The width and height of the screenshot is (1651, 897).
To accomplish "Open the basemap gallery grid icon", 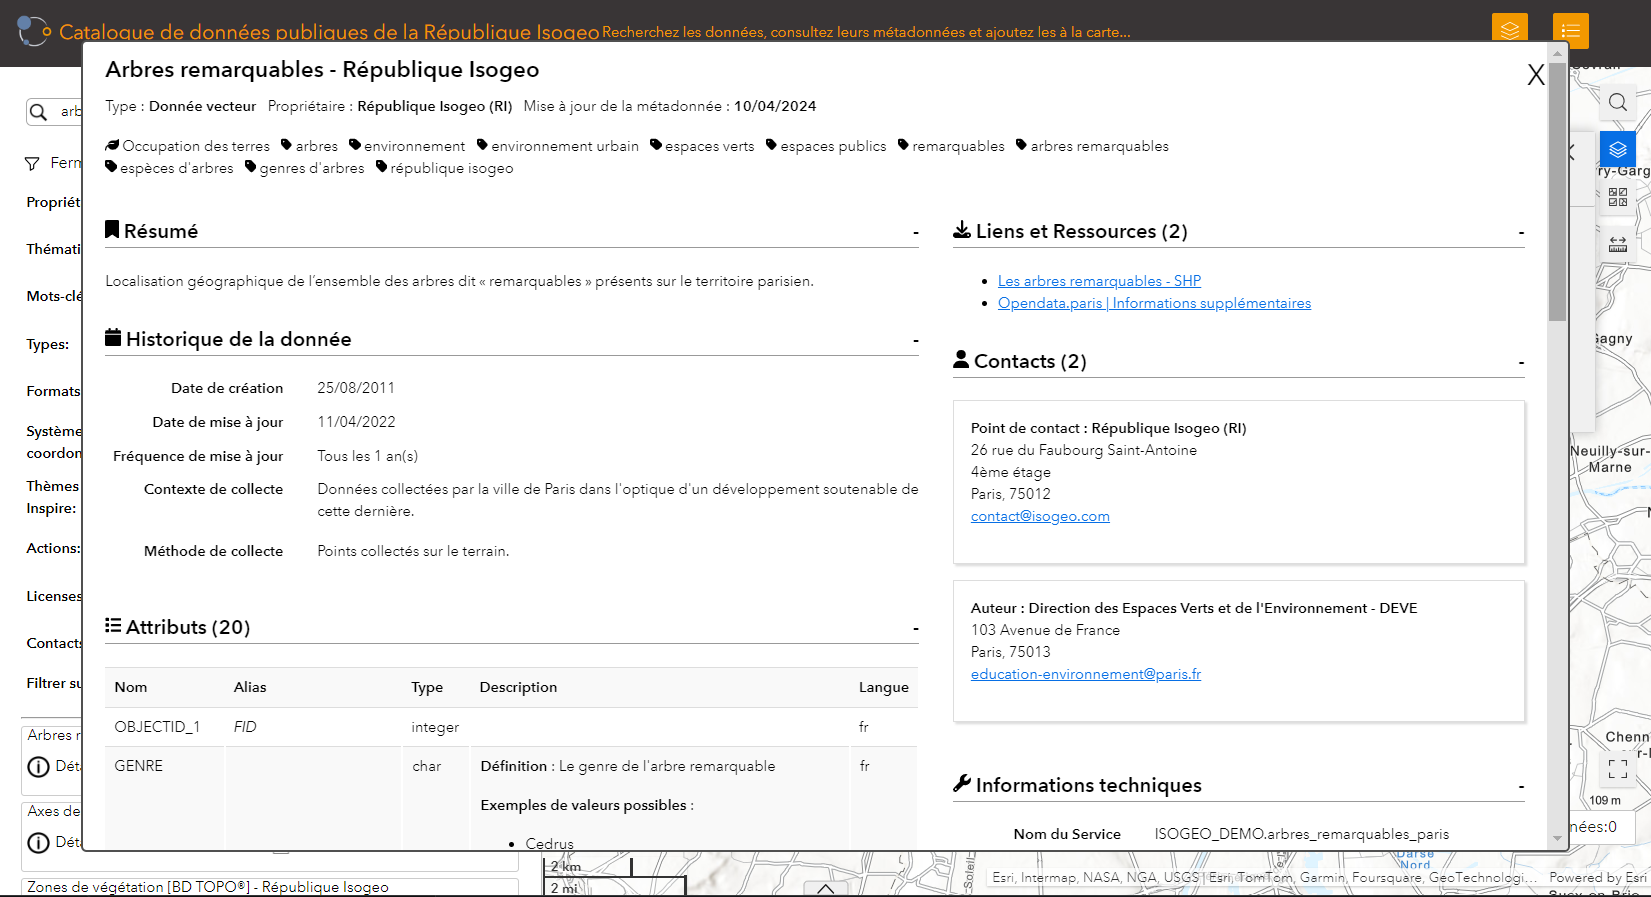I will (1618, 198).
